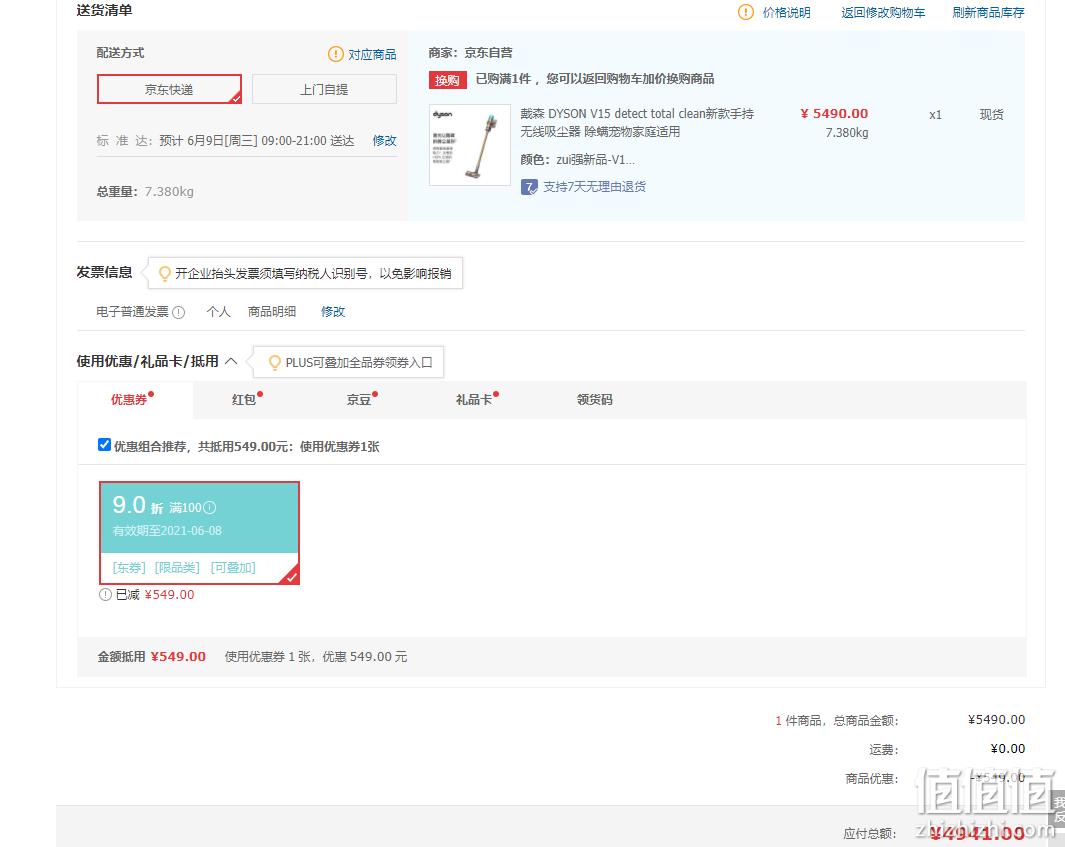Image resolution: width=1065 pixels, height=847 pixels.
Task: Click 修改 in invoice information row
Action: (x=333, y=311)
